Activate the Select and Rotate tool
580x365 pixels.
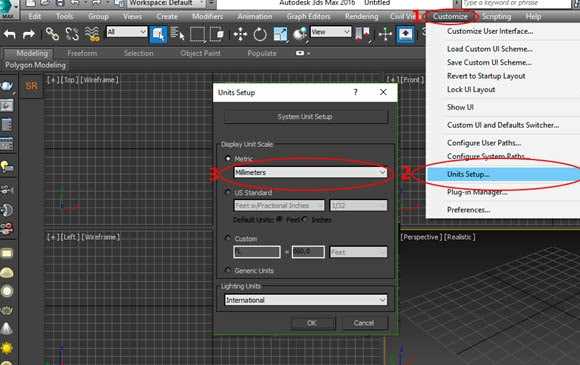pyautogui.click(x=260, y=34)
